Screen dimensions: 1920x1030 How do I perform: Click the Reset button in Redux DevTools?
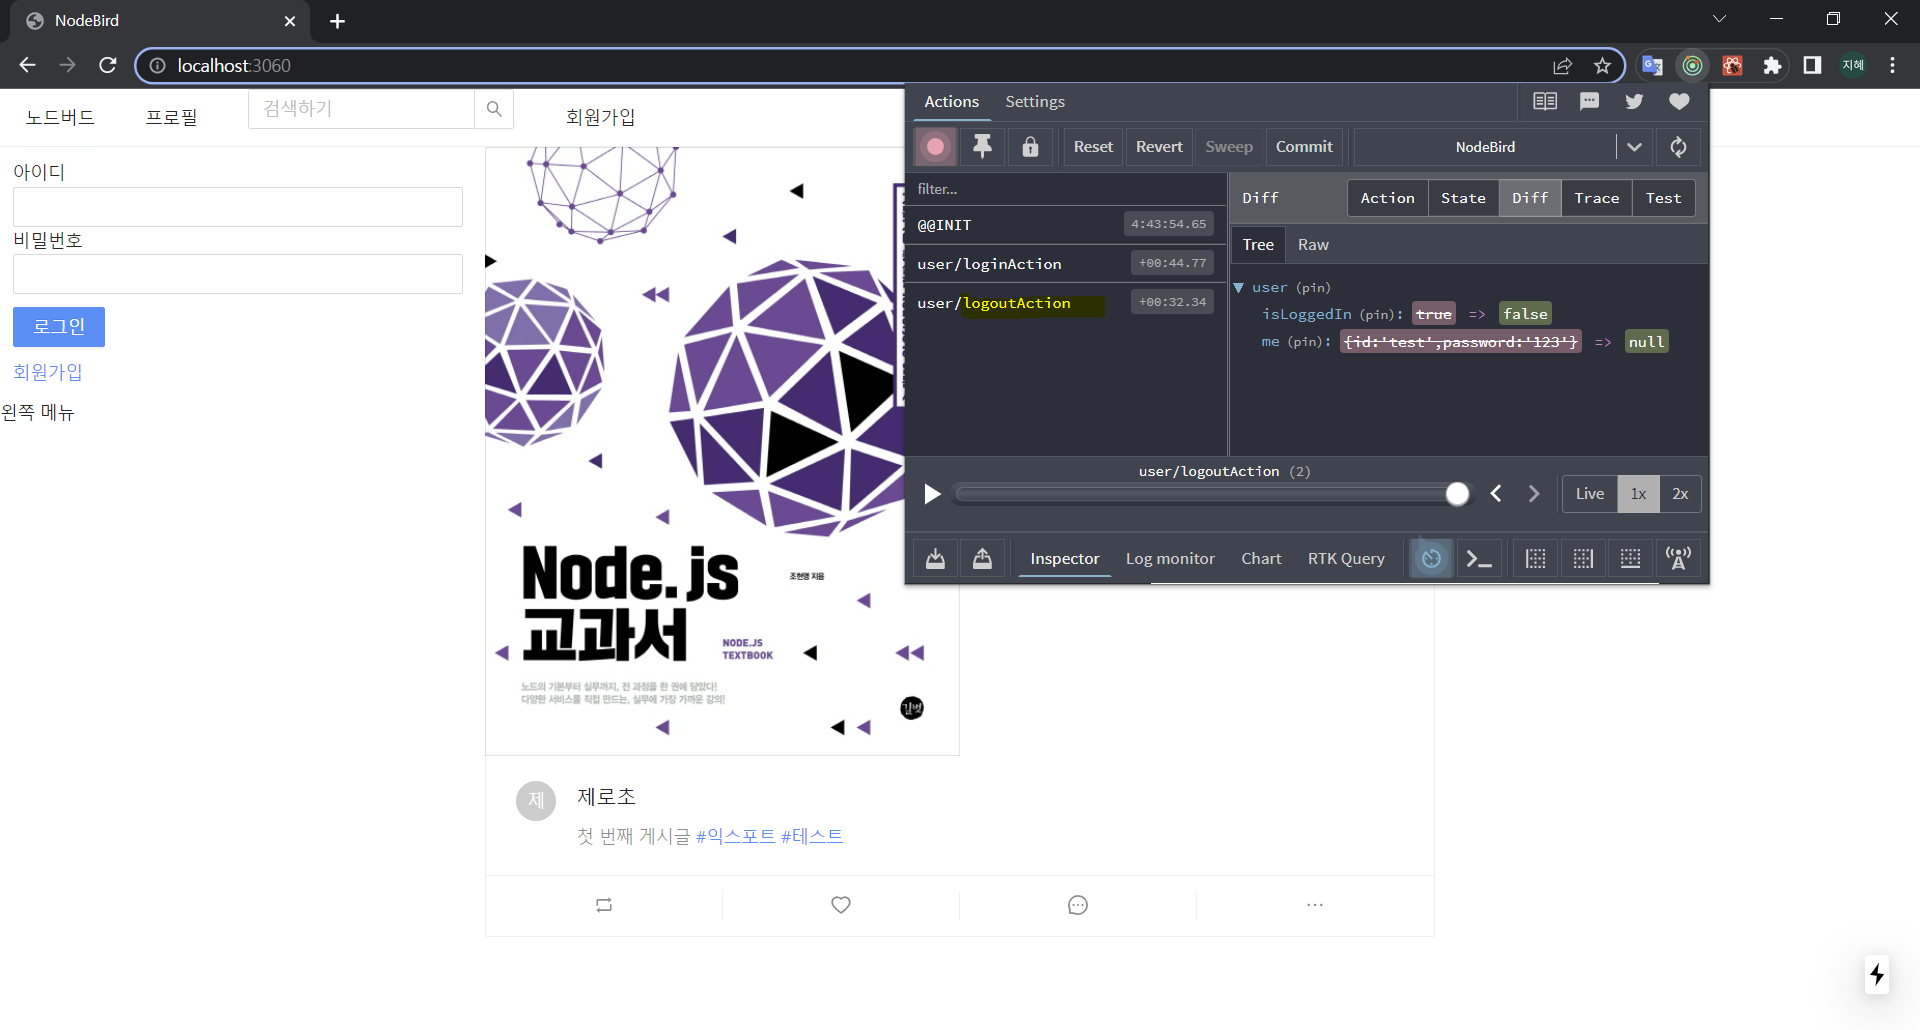[1093, 147]
